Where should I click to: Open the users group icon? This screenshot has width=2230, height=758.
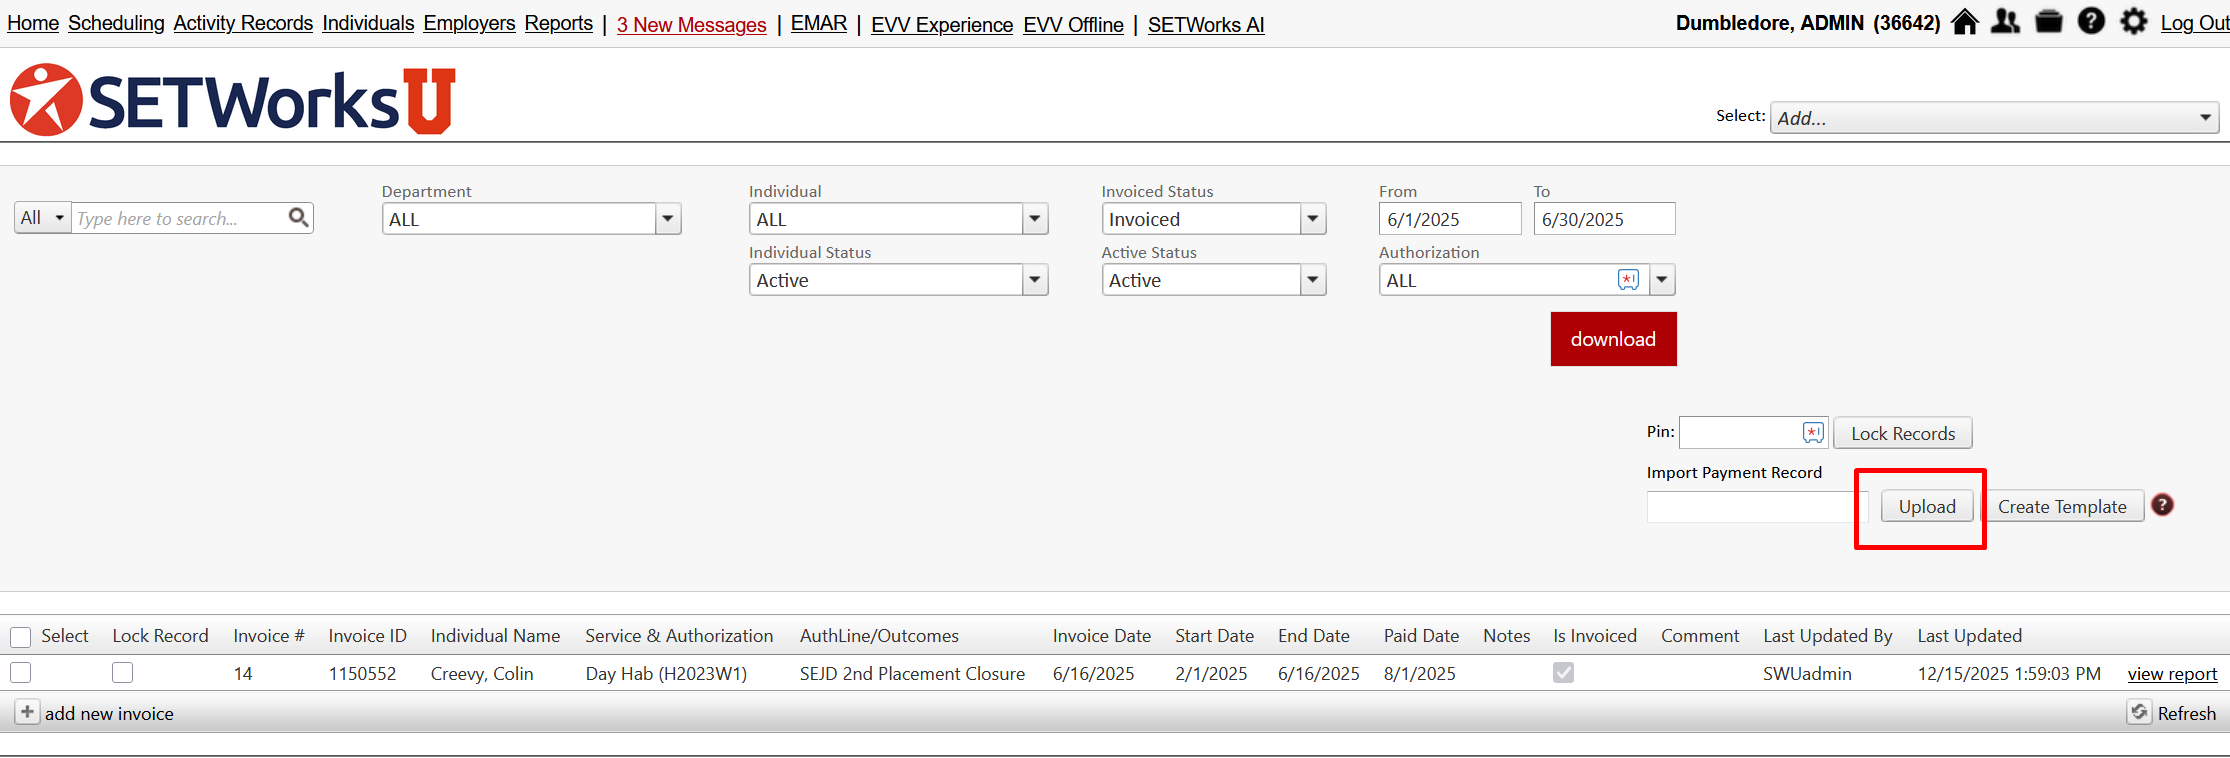click(x=2005, y=22)
